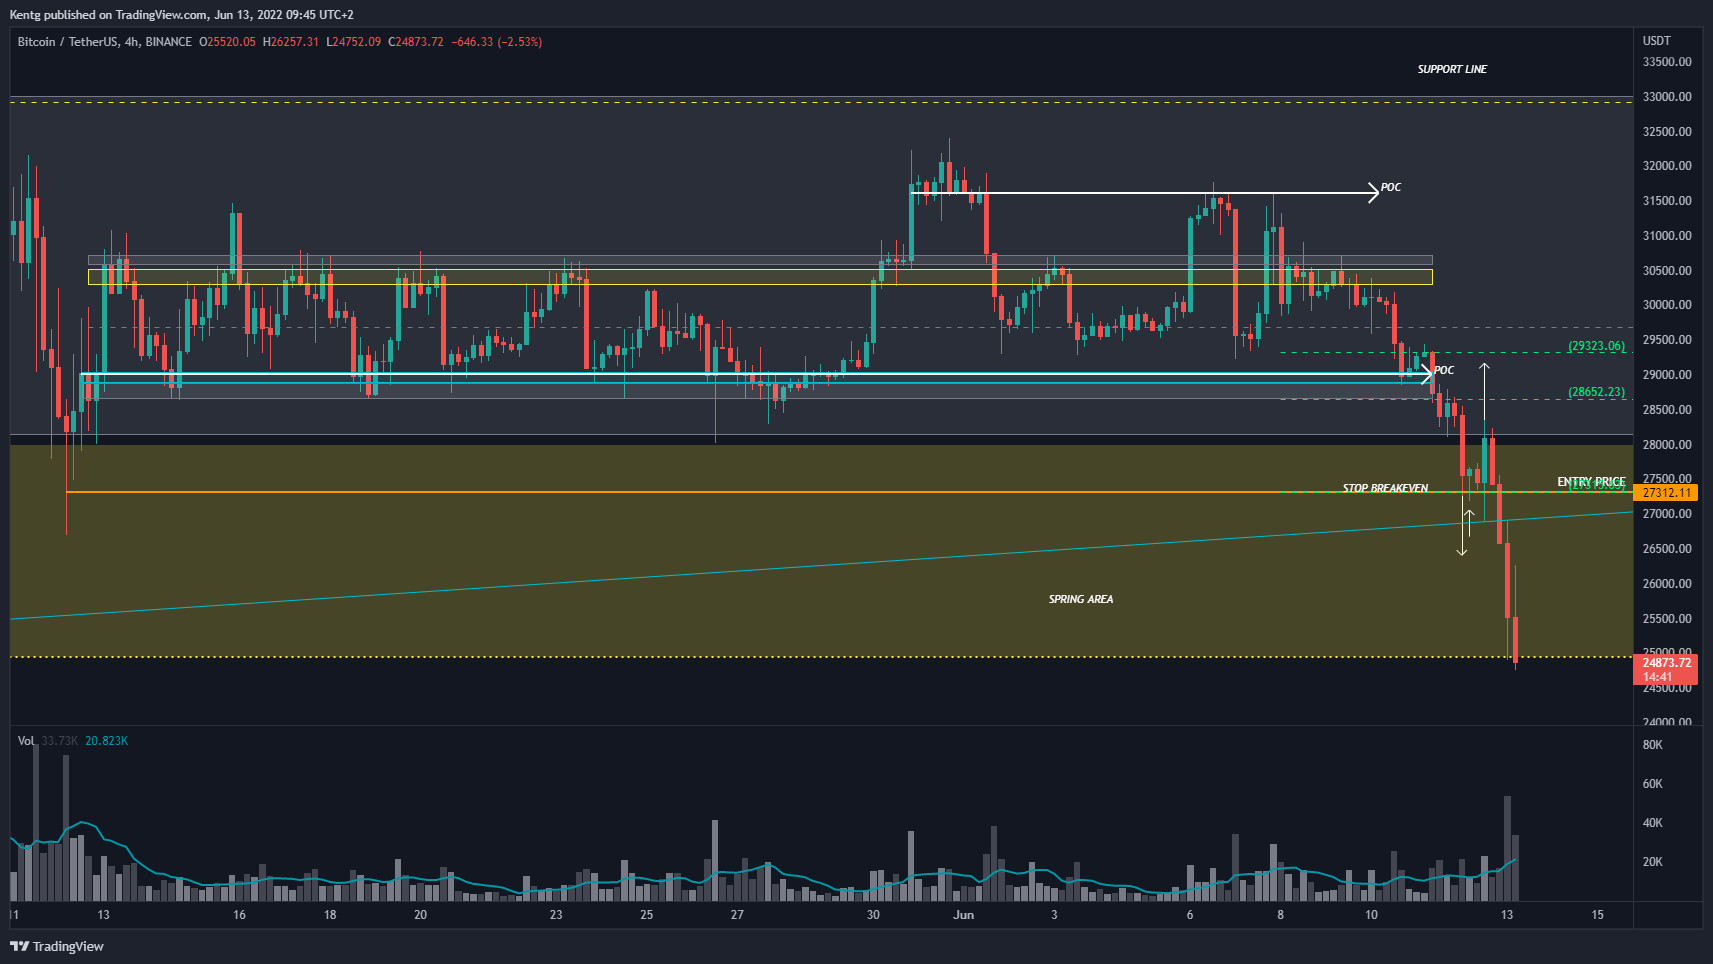The height and width of the screenshot is (964, 1713).
Task: Select the open value O25520.05
Action: 227,42
